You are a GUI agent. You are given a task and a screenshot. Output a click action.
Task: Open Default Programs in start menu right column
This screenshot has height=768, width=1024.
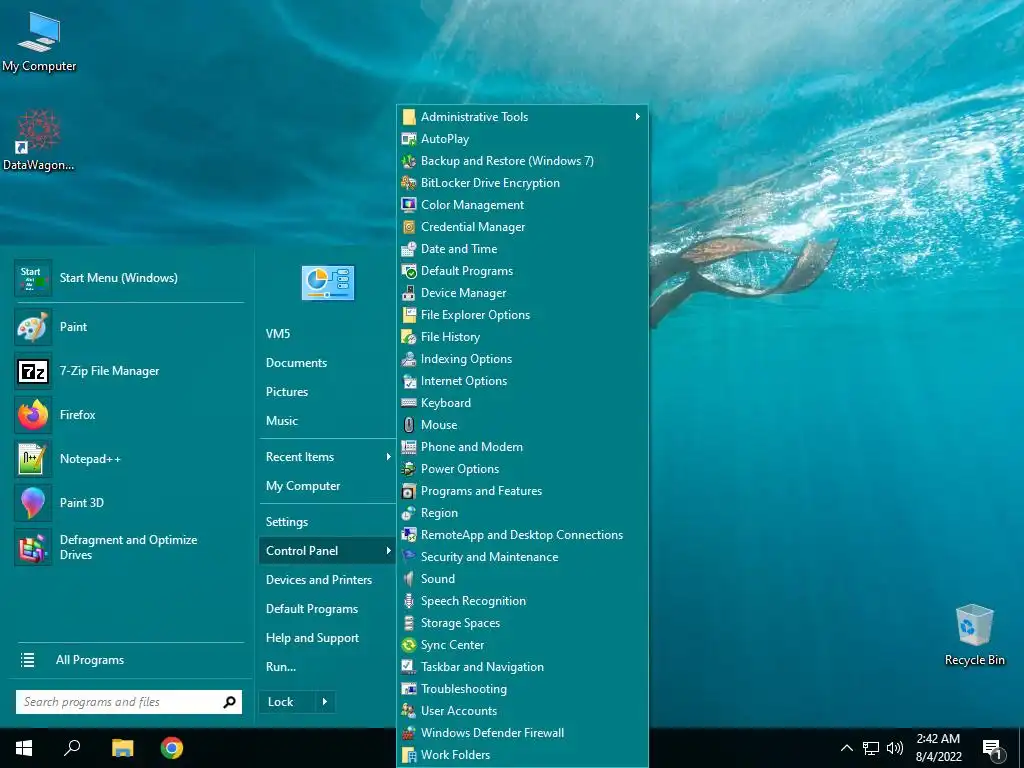328,609
